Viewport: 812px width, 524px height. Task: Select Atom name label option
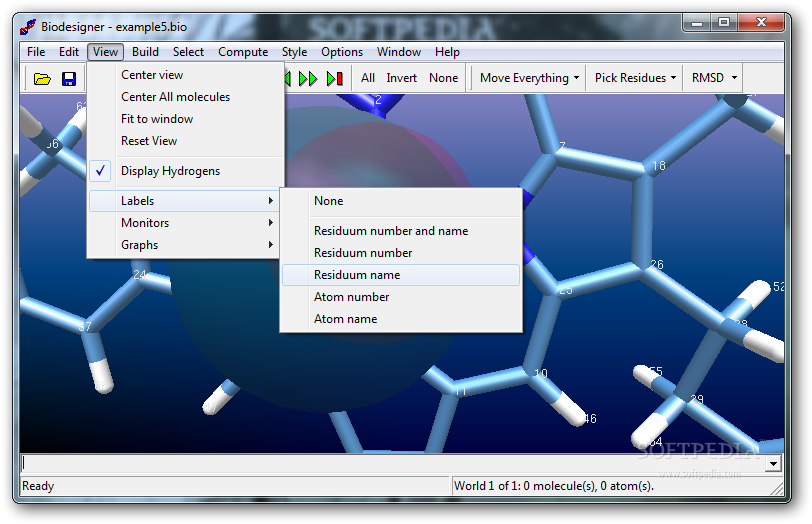[401, 319]
